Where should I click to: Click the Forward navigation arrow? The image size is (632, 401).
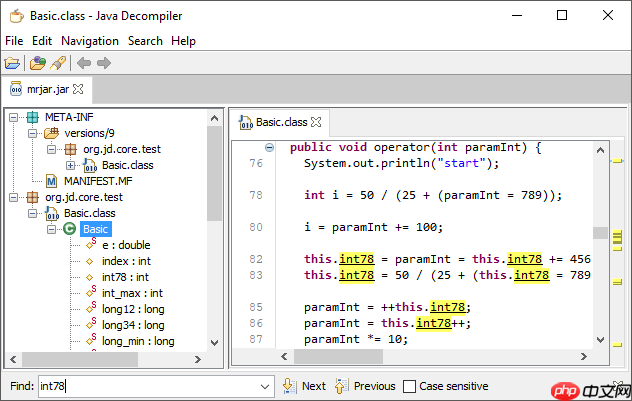[104, 63]
